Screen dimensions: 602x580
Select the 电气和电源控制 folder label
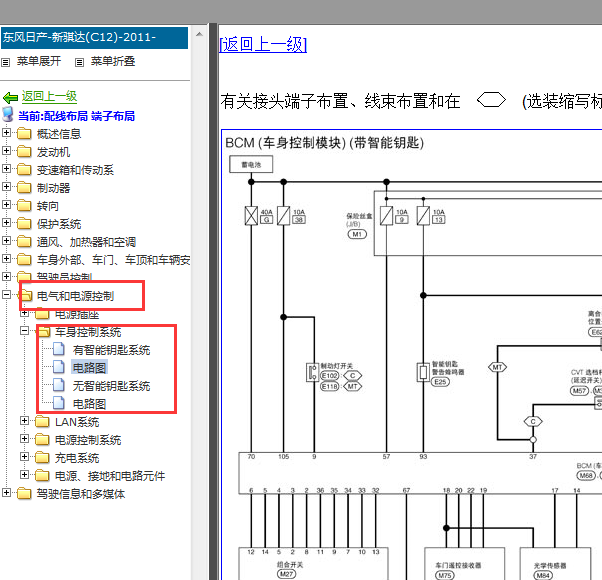(75, 296)
